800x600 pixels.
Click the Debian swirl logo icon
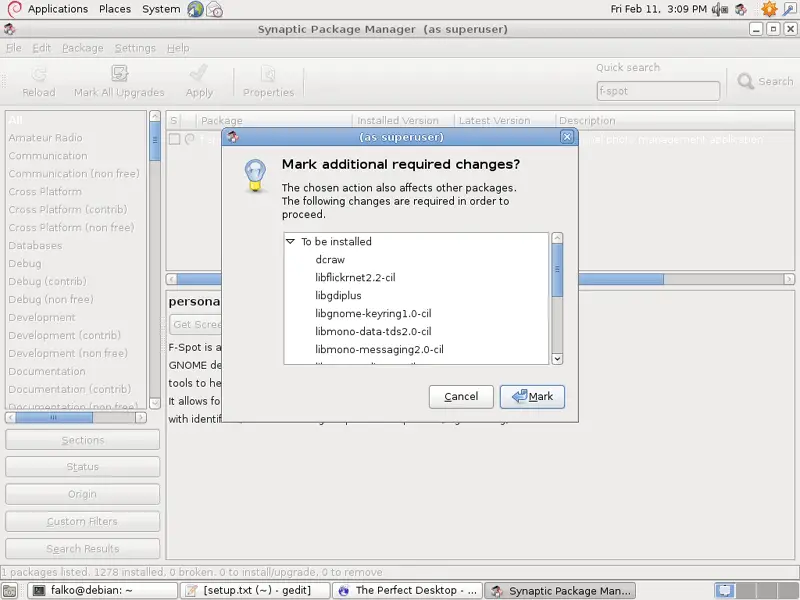coord(14,9)
